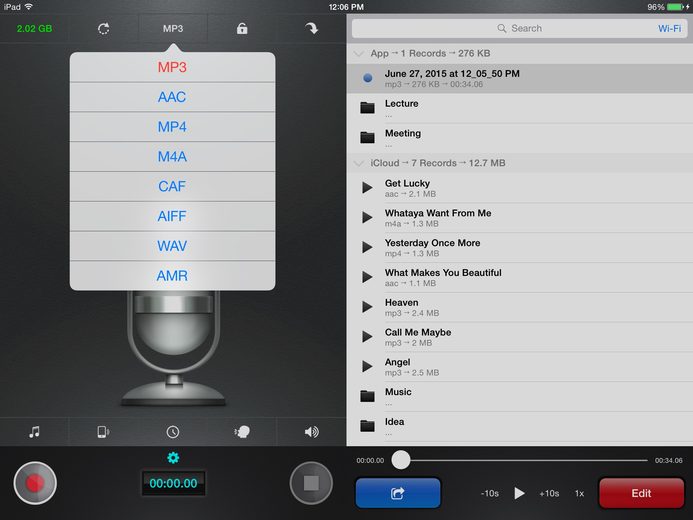Open the Lecture folder

(520, 108)
